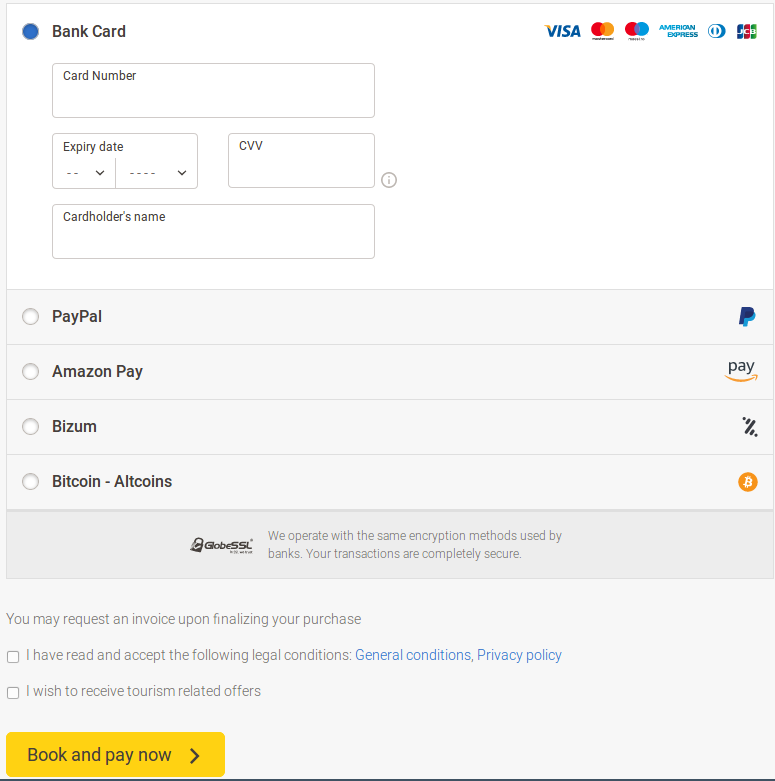Click the CVV info icon
The width and height of the screenshot is (775, 781).
[x=389, y=180]
